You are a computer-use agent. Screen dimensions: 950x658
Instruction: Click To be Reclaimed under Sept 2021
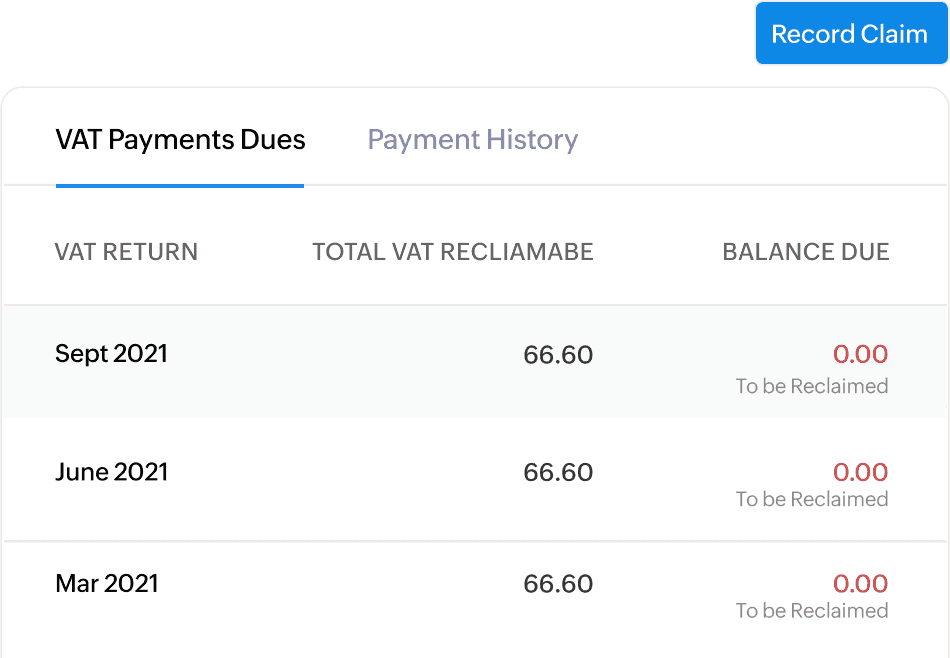pyautogui.click(x=812, y=386)
